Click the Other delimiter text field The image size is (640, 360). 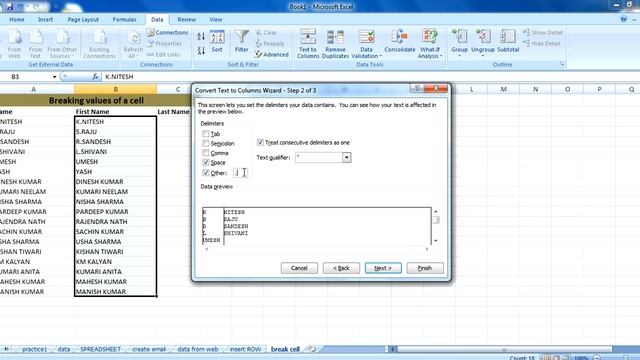[240, 173]
